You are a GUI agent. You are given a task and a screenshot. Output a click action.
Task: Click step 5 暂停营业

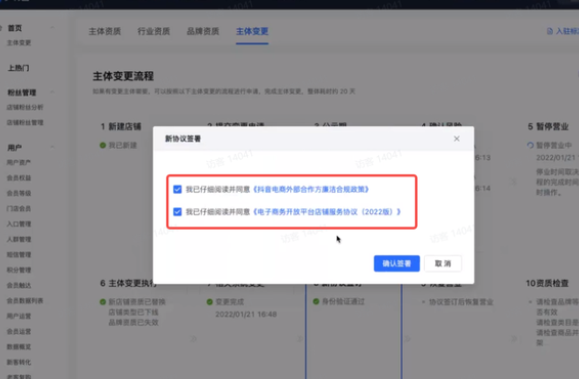548,127
